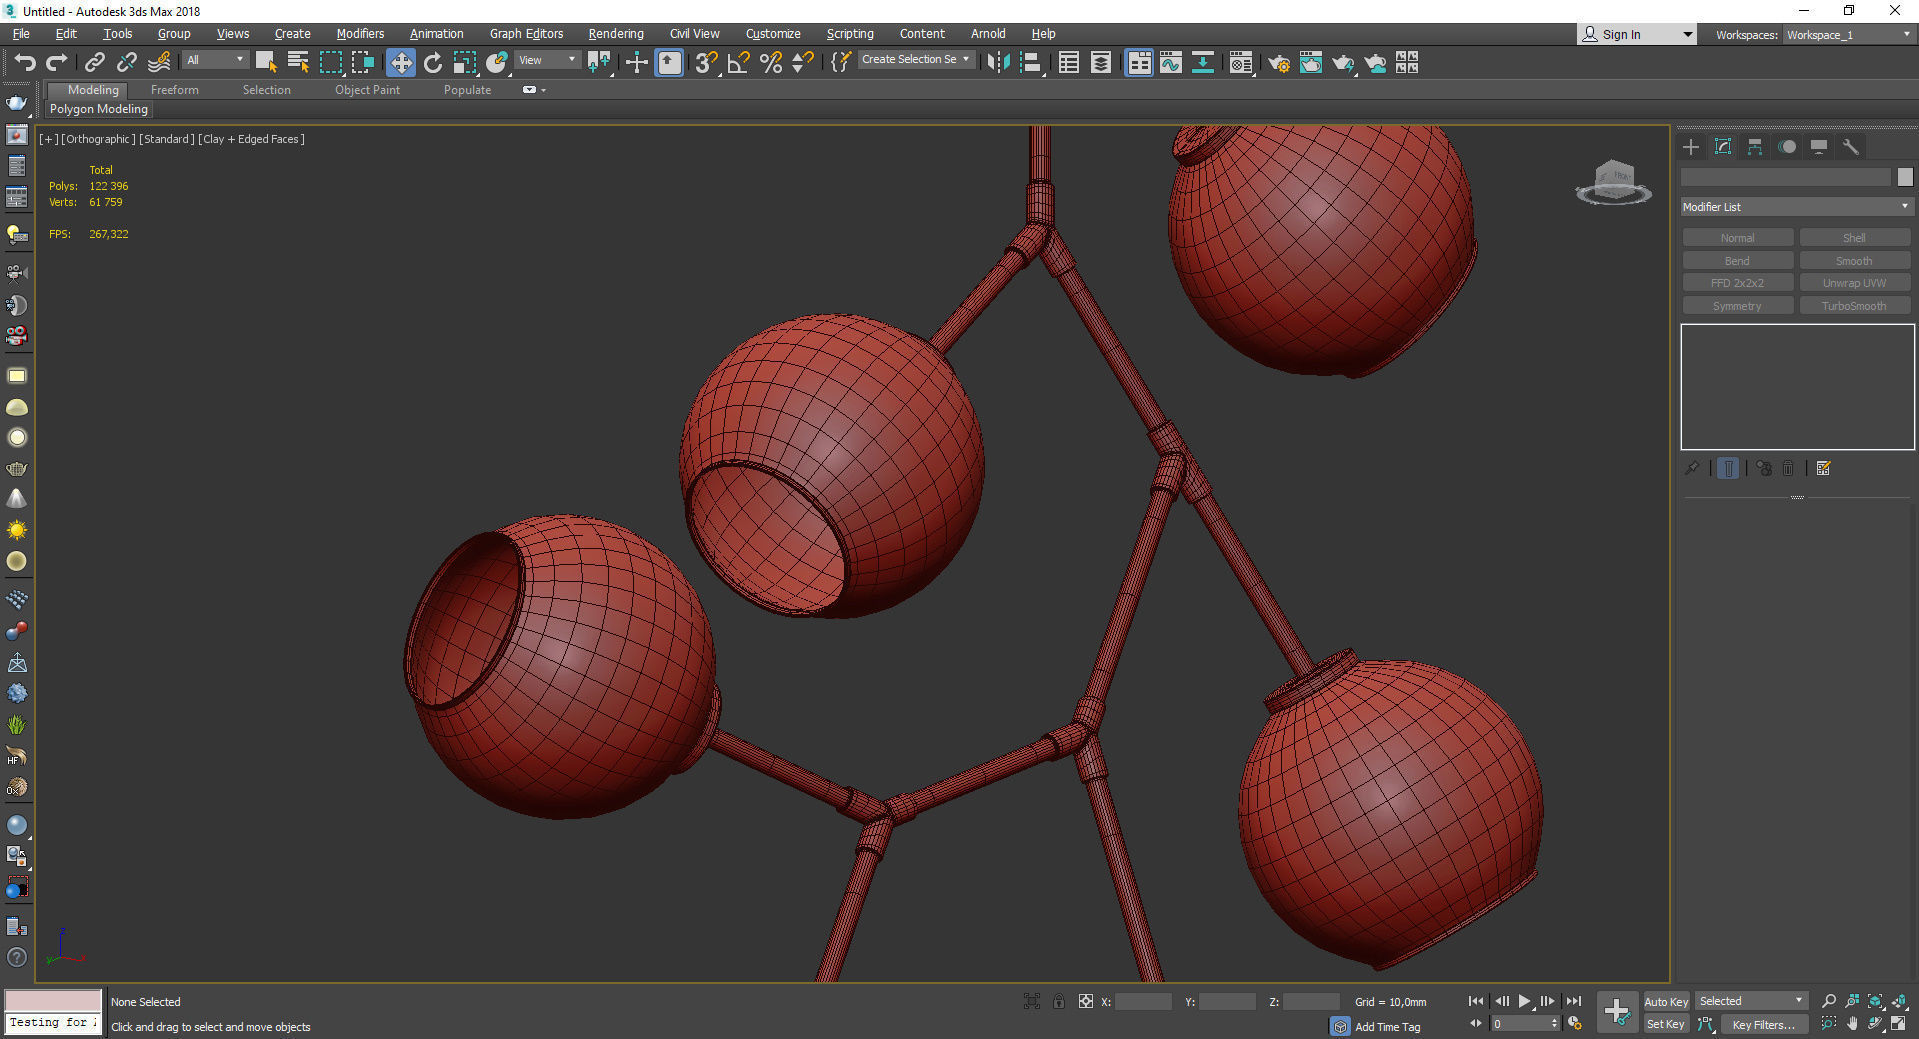The height and width of the screenshot is (1039, 1919).
Task: Open the Schematic View icon
Action: (1203, 63)
